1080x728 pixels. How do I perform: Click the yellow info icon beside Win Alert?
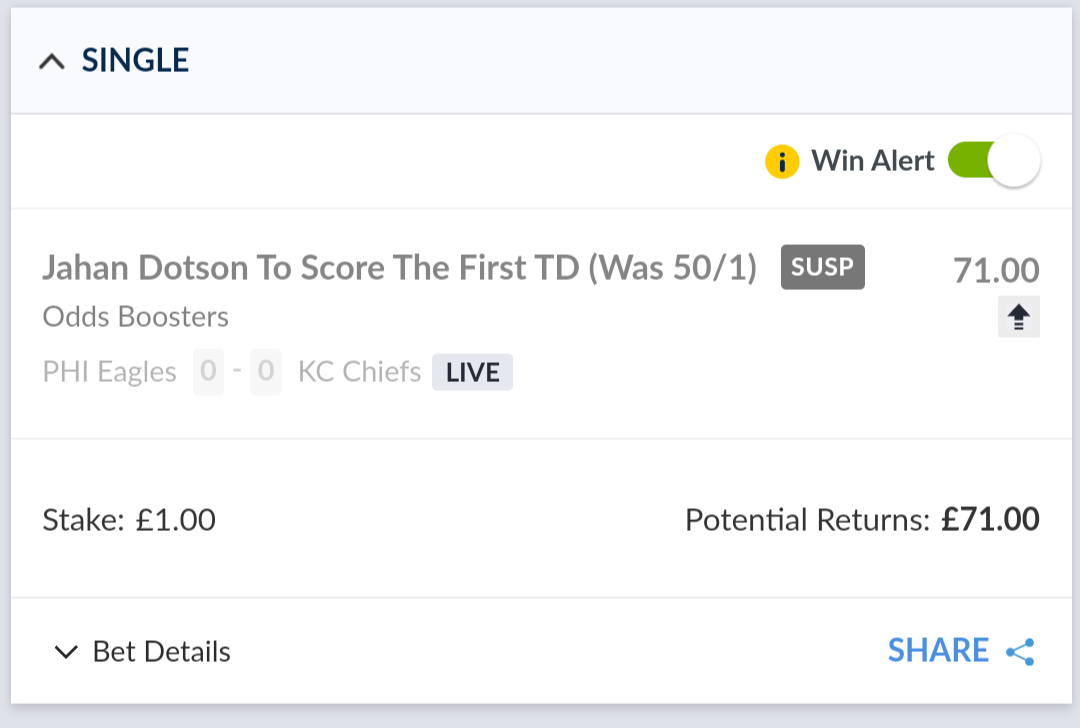click(x=782, y=161)
